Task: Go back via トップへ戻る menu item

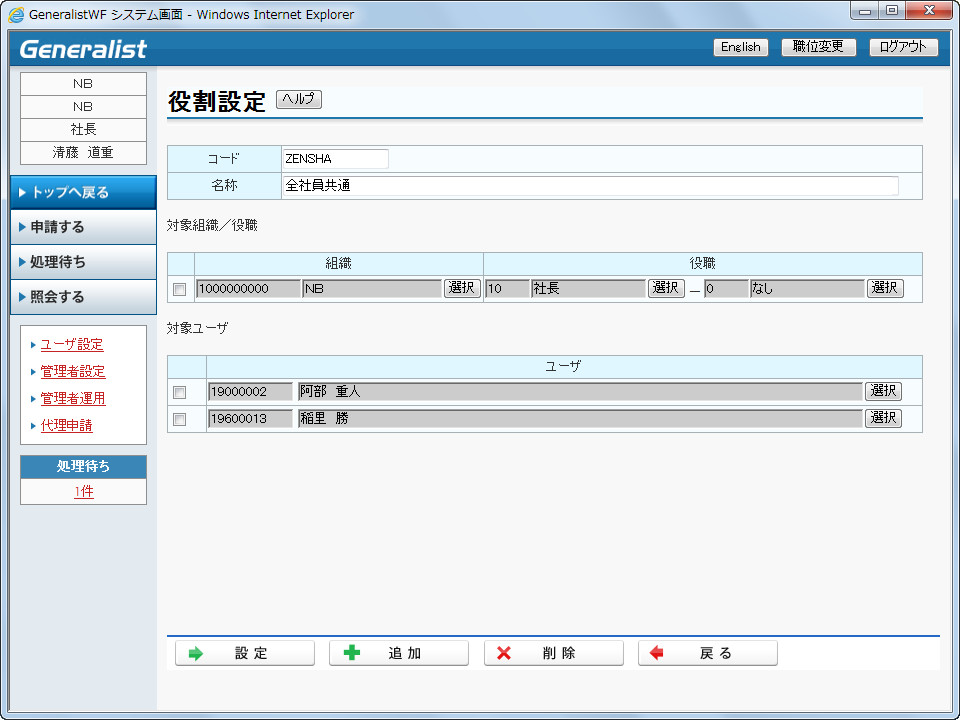Action: [83, 192]
